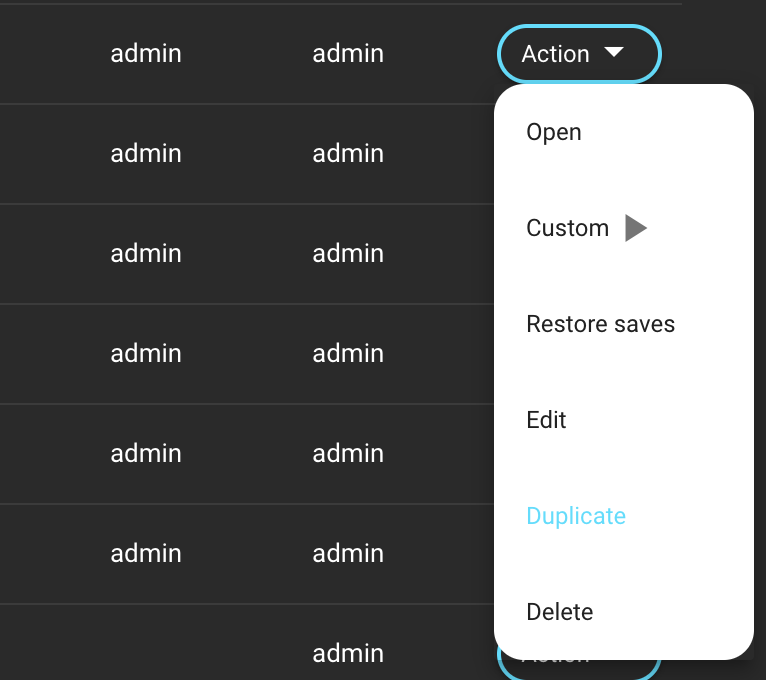Image resolution: width=766 pixels, height=680 pixels.
Task: Expand the Custom submenu arrow
Action: coord(635,228)
